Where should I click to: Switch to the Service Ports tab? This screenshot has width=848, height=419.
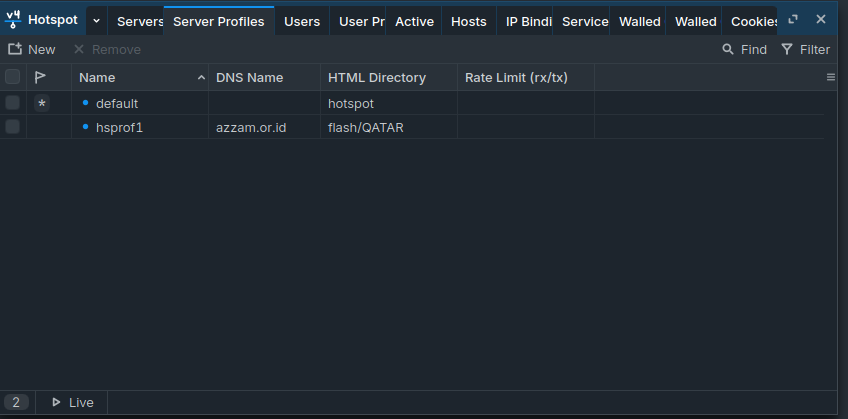581,22
